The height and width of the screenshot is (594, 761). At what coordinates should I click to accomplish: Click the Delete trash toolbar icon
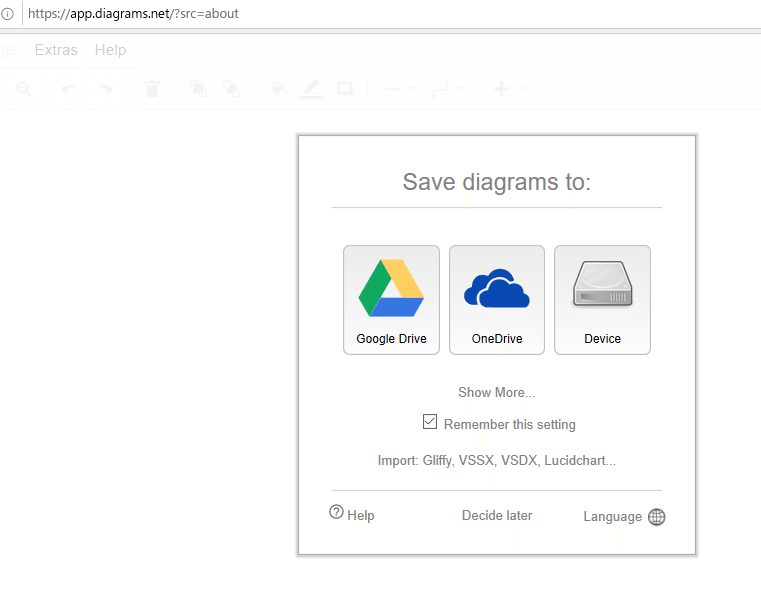pos(152,89)
